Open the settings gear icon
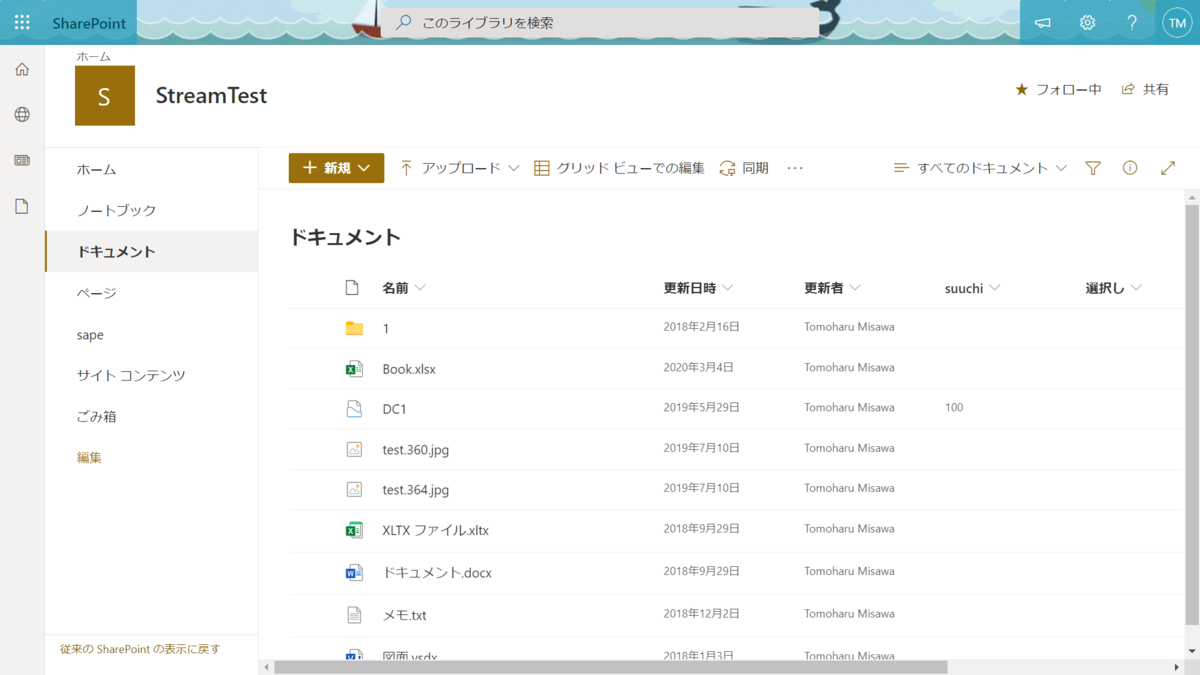This screenshot has height=675, width=1200. pos(1087,22)
